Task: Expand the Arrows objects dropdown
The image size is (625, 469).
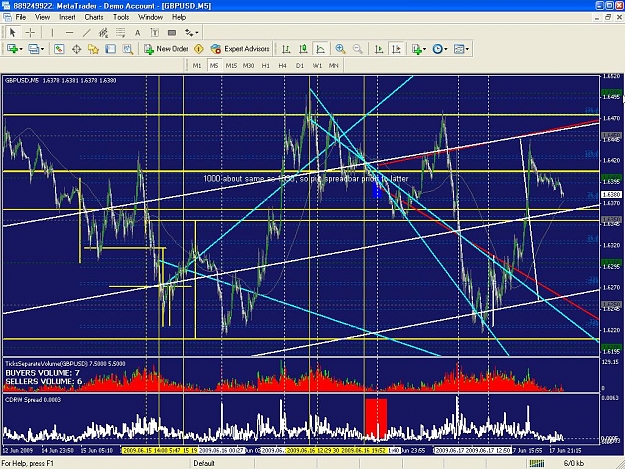Action: [x=196, y=33]
